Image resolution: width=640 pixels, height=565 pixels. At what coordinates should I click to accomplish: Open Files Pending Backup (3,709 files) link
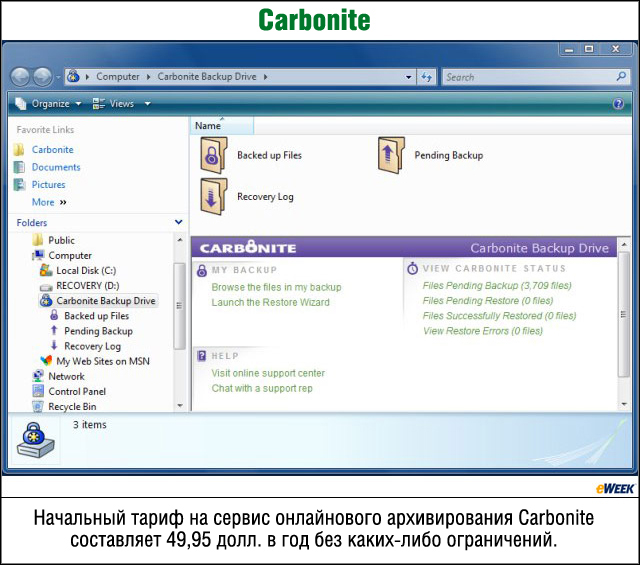pyautogui.click(x=497, y=285)
